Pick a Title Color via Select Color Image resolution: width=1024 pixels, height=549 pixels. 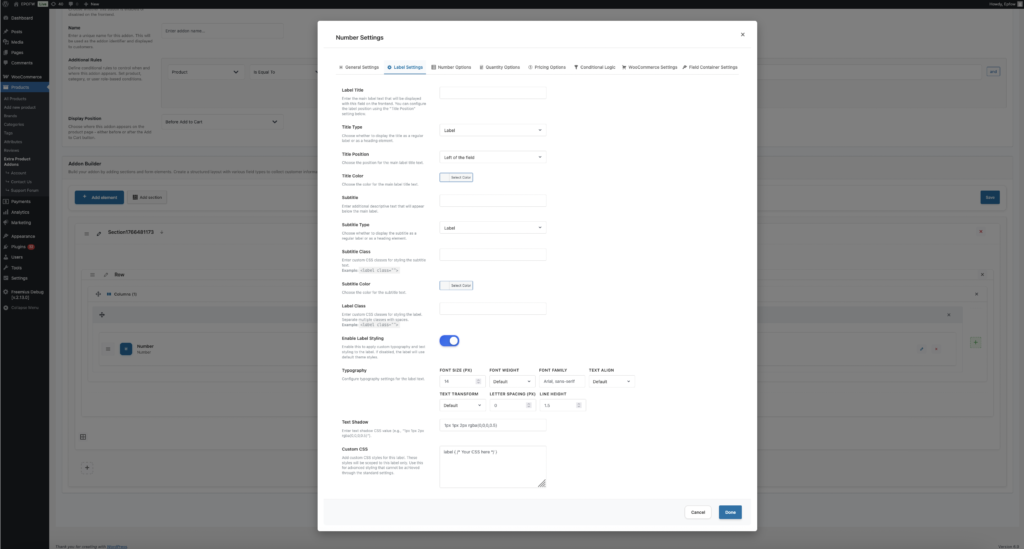[456, 177]
